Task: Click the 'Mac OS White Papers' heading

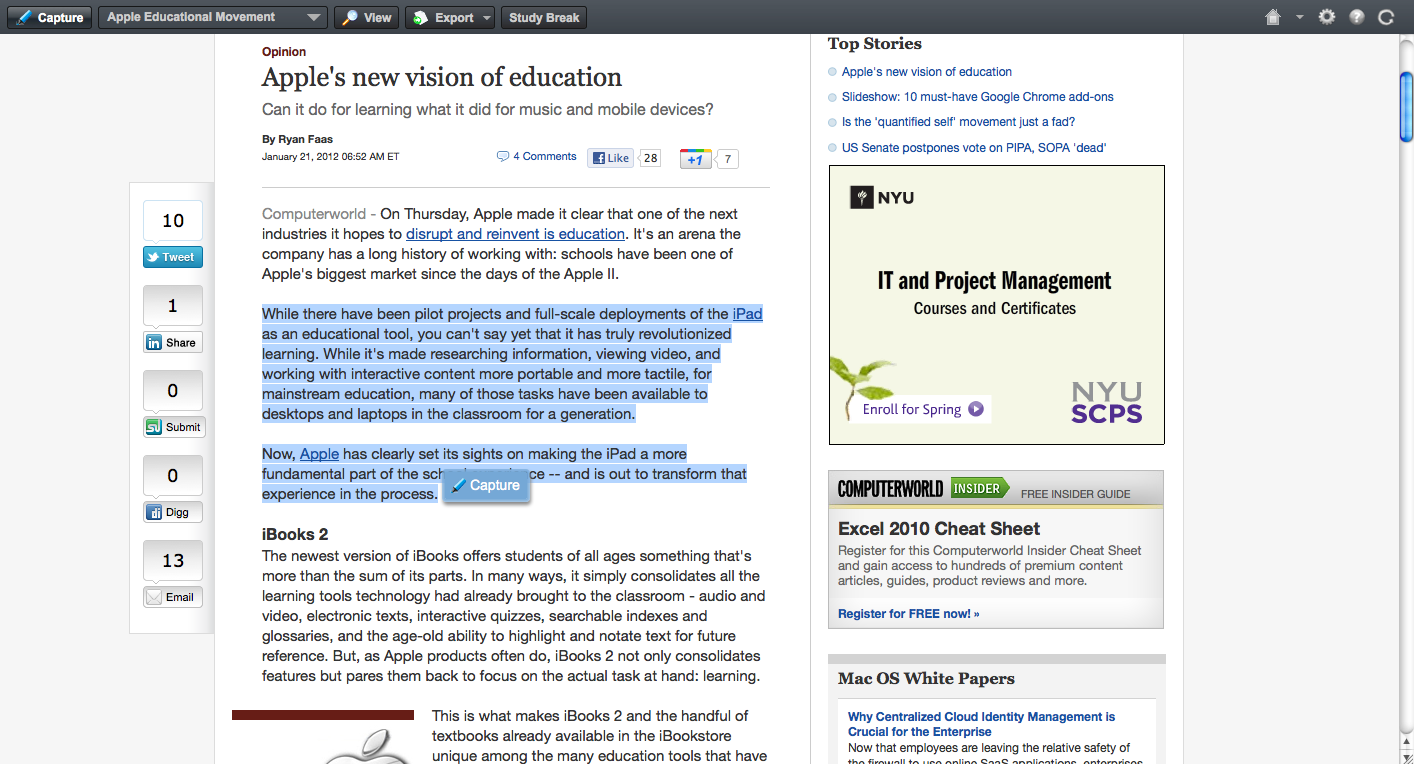Action: [x=926, y=679]
